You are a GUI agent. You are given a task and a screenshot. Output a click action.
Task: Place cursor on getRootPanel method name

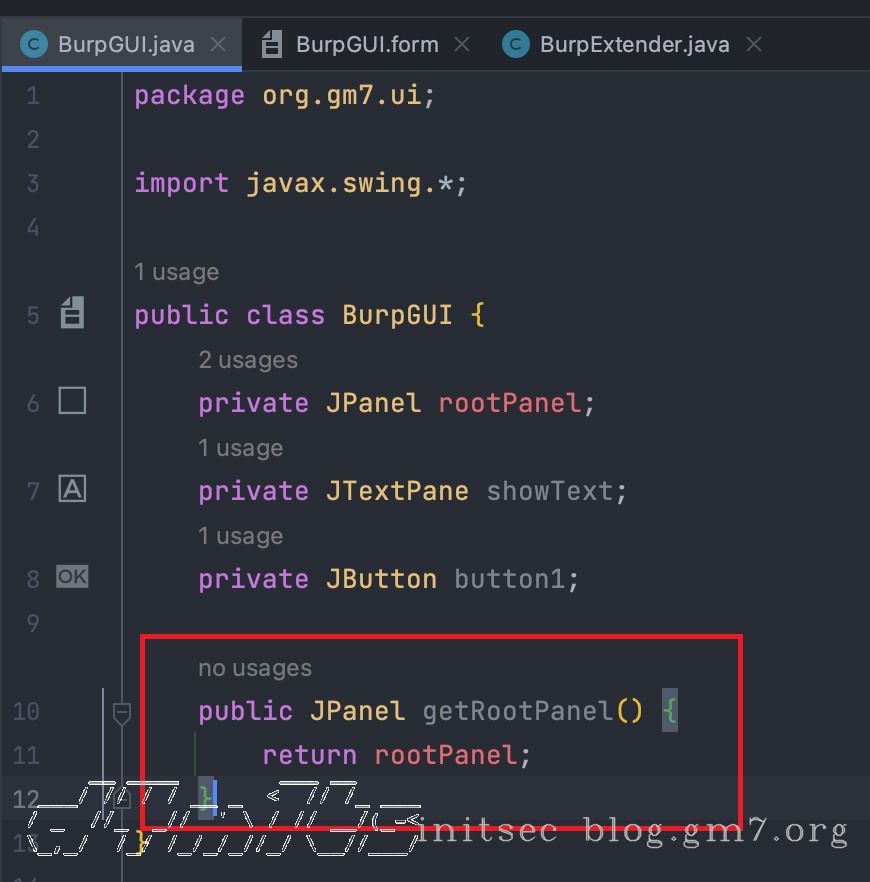click(x=517, y=711)
